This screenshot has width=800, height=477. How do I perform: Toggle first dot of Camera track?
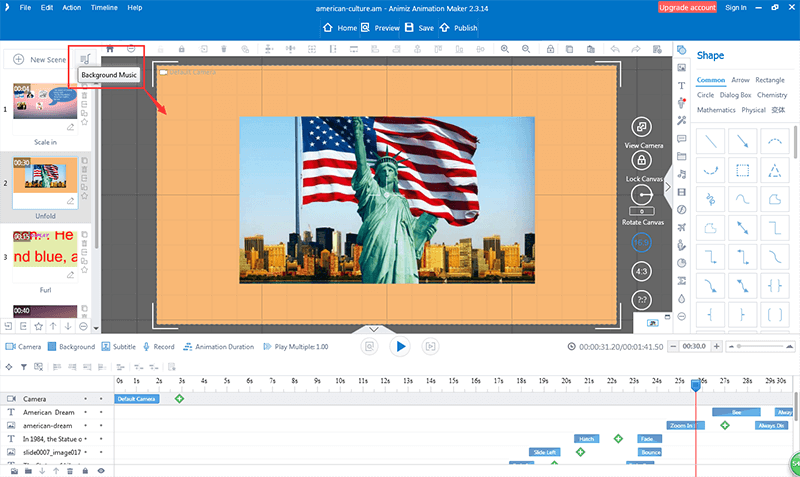coord(85,399)
